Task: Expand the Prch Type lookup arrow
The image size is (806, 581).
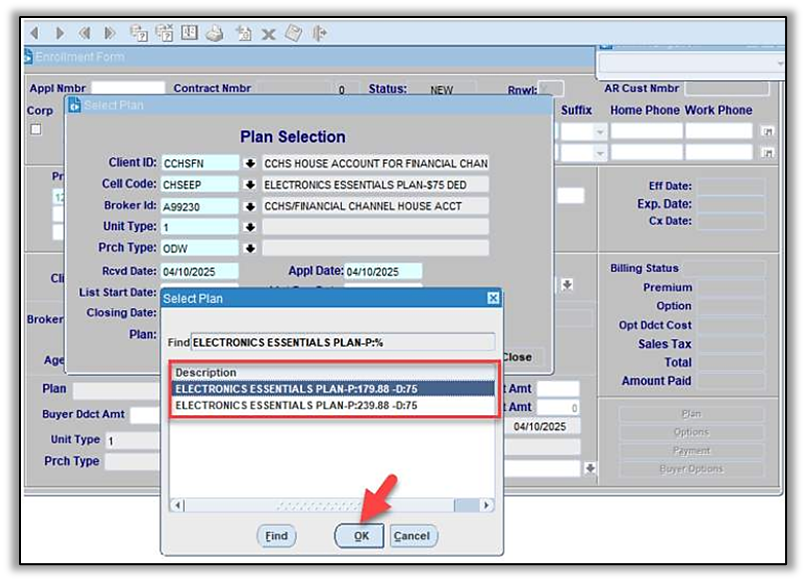Action: [250, 248]
